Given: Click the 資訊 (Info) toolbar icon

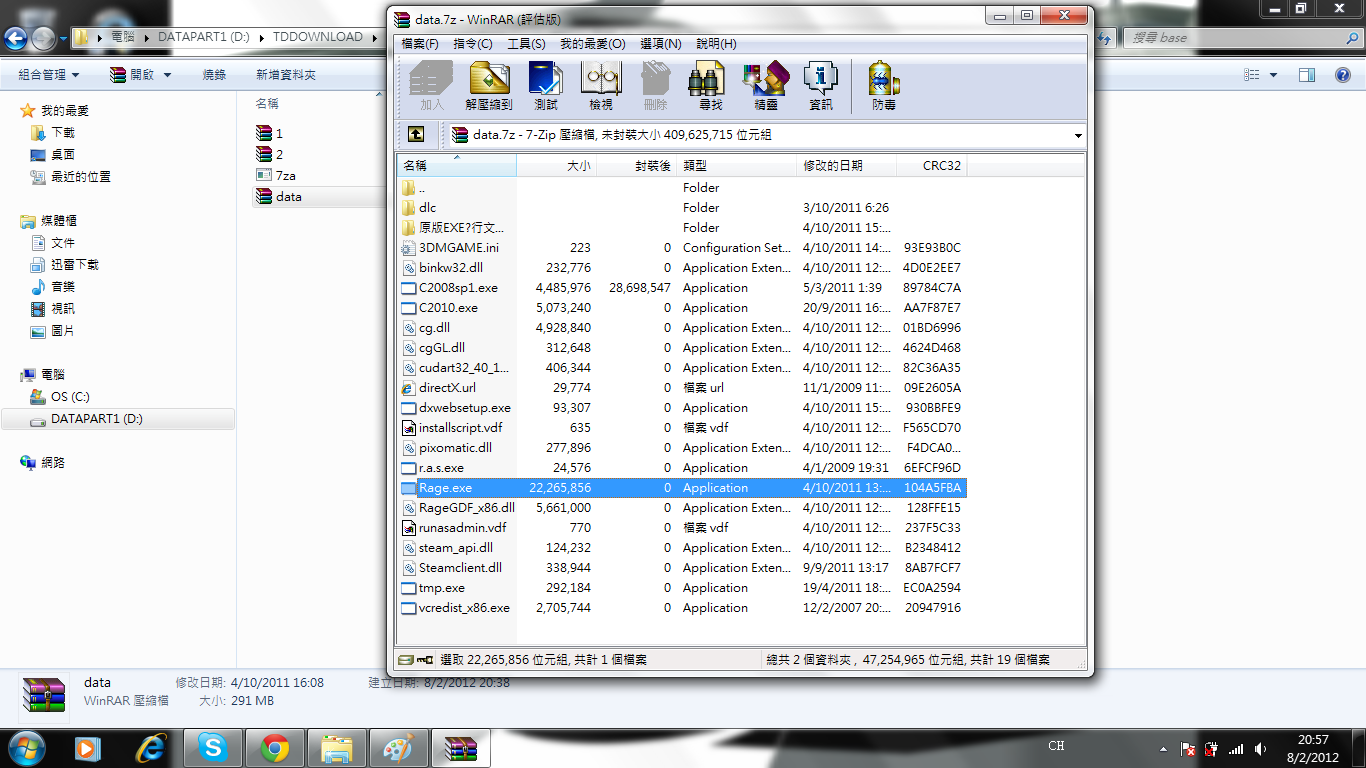Looking at the screenshot, I should (x=820, y=85).
